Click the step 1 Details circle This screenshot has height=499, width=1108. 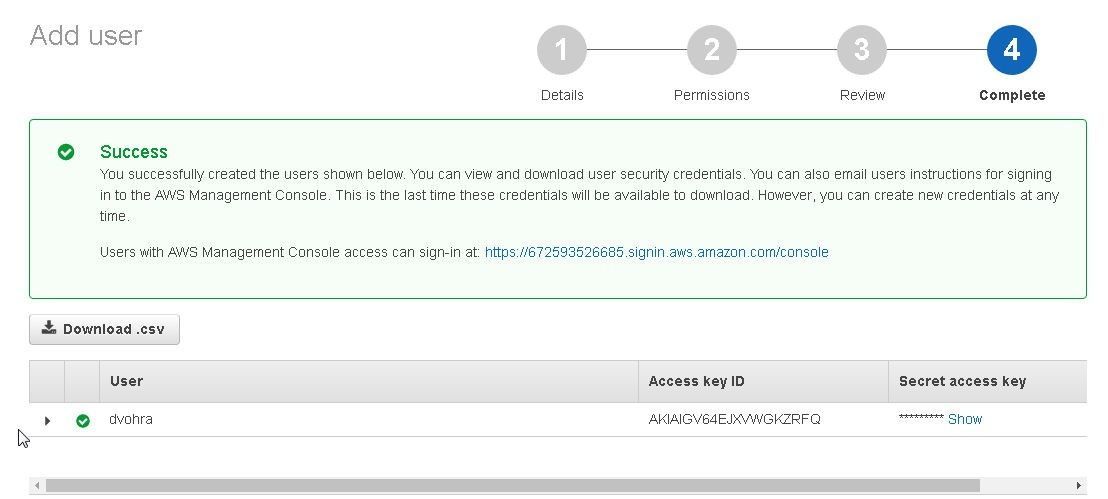pyautogui.click(x=562, y=50)
